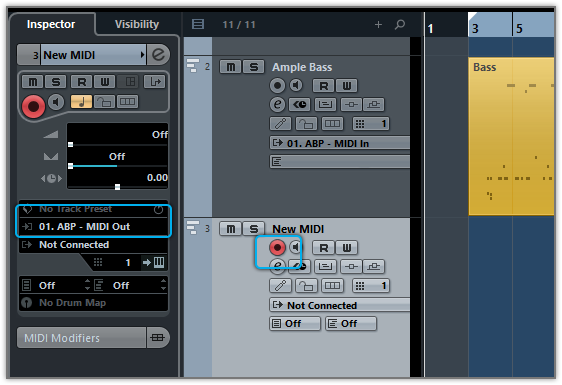Image resolution: width=562 pixels, height=385 pixels.
Task: Click the 'e' edit button in Inspector header
Action: (x=158, y=55)
